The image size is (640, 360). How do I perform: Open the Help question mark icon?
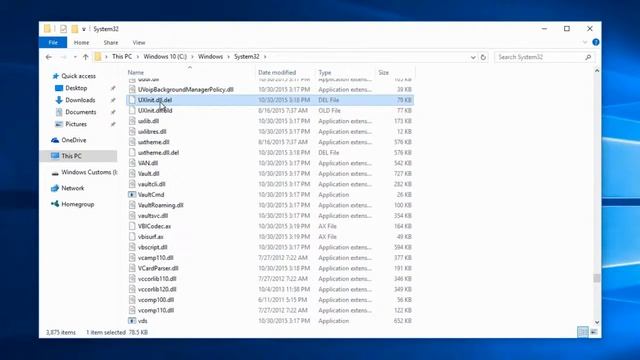click(596, 42)
